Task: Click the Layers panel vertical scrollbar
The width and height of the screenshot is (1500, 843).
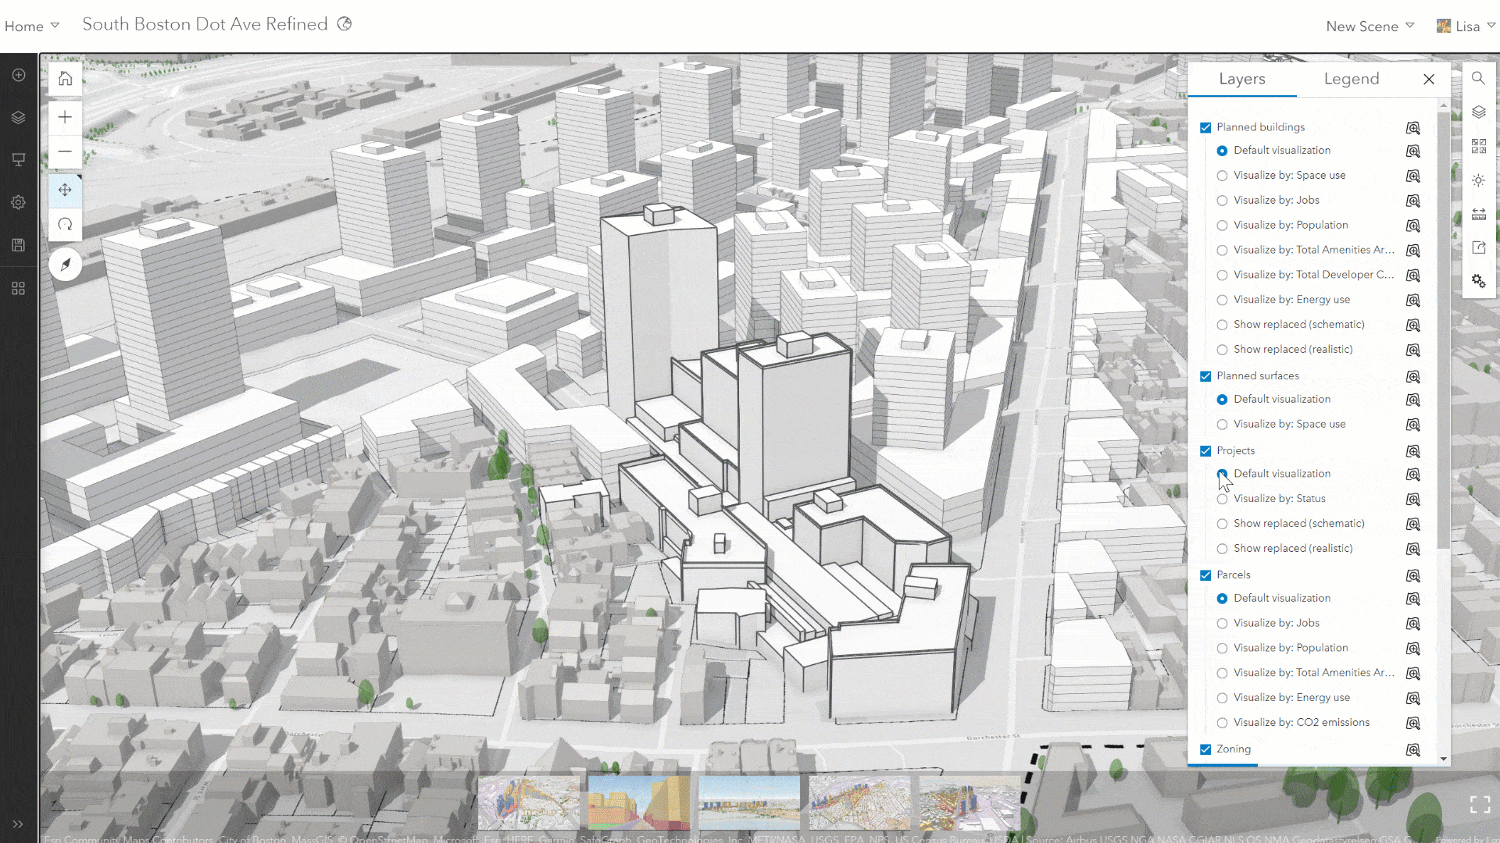Action: pyautogui.click(x=1443, y=330)
